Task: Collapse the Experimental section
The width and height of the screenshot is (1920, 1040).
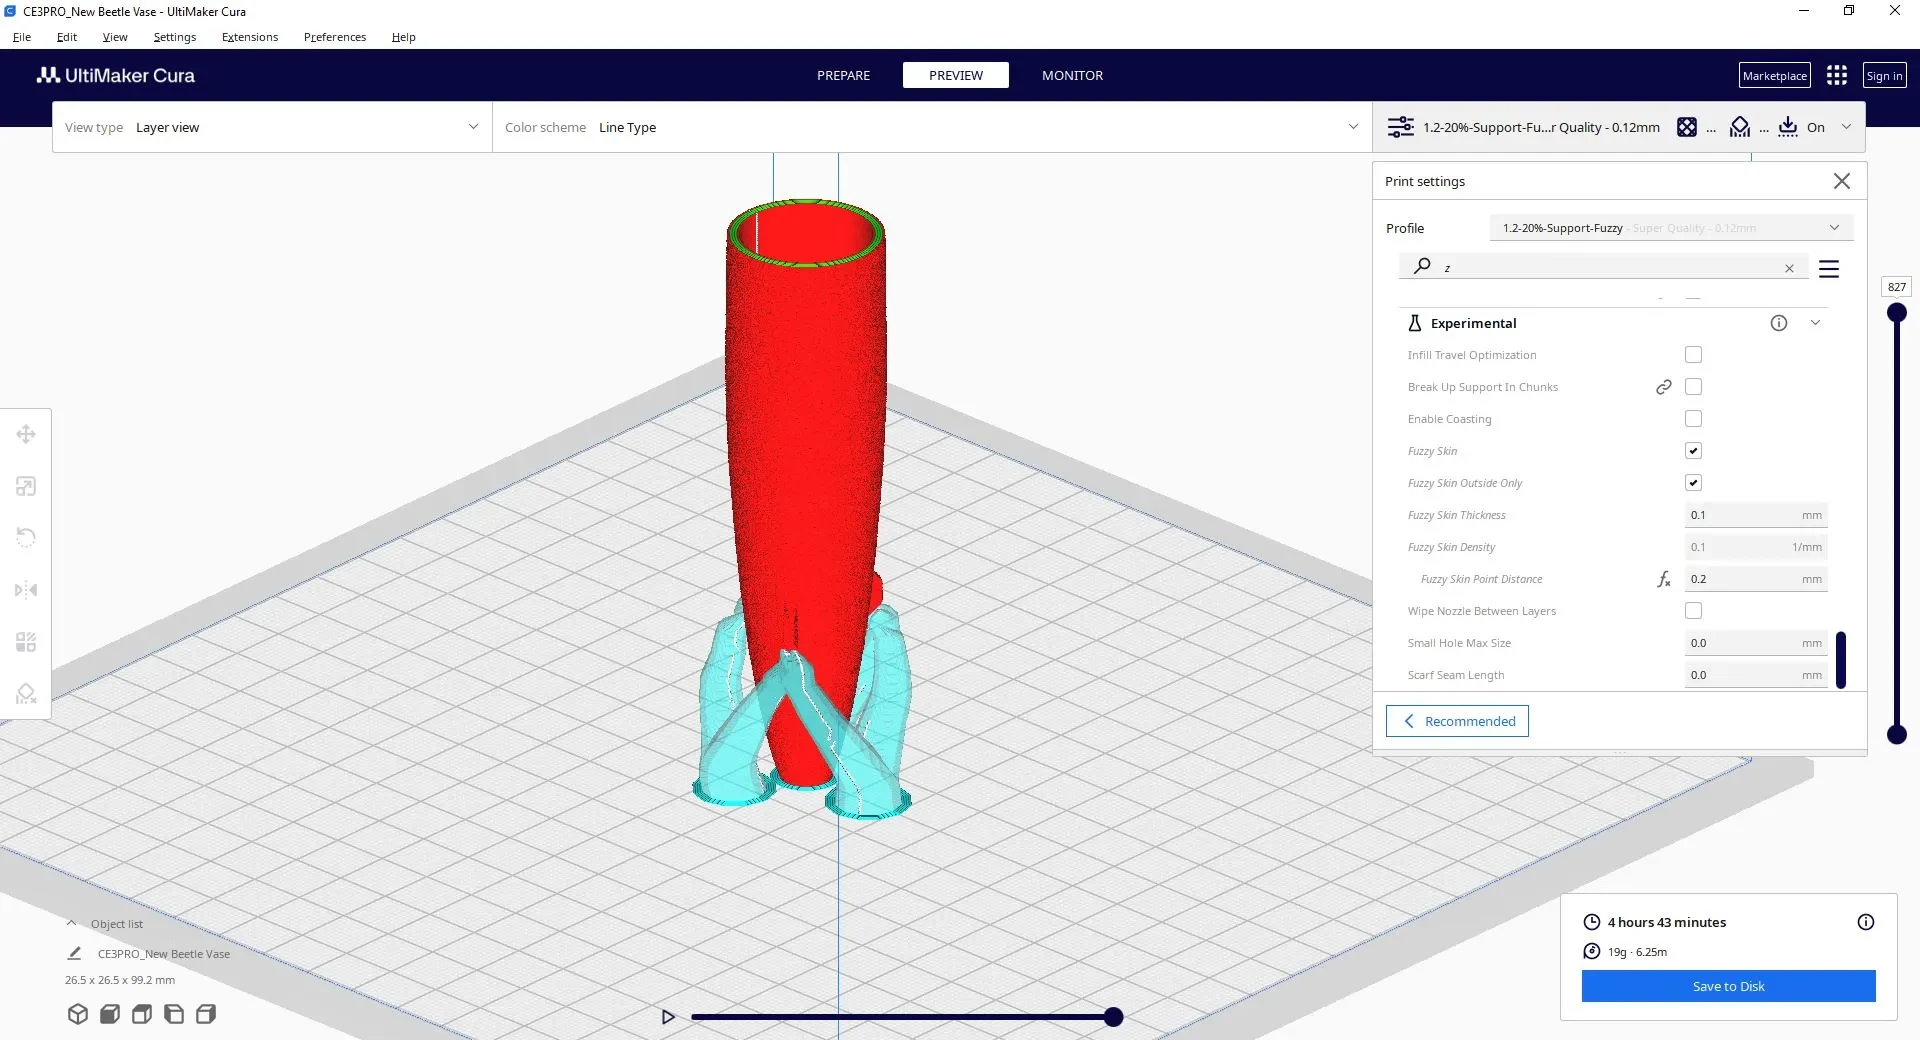Action: click(x=1815, y=323)
